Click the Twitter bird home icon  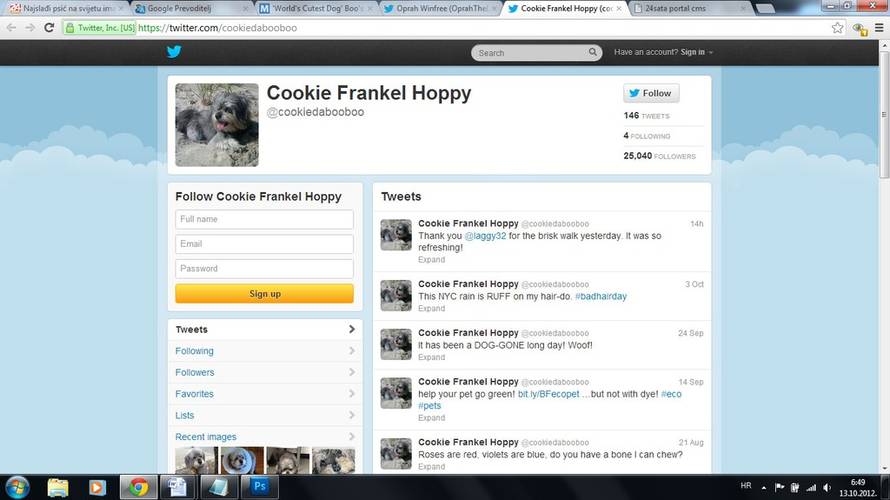174,52
